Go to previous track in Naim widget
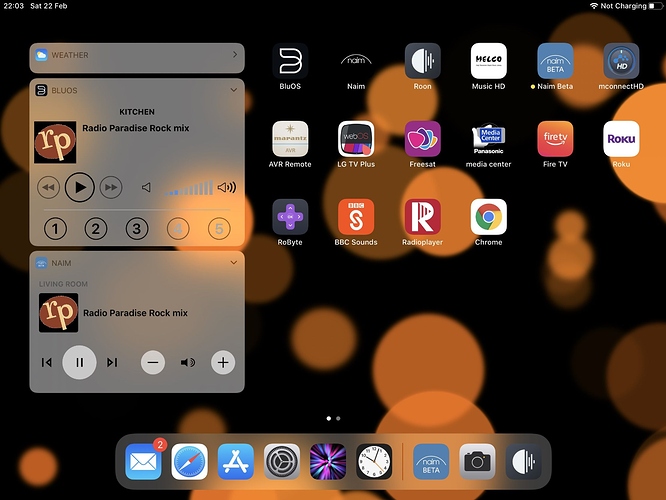This screenshot has width=666, height=500. (x=47, y=362)
